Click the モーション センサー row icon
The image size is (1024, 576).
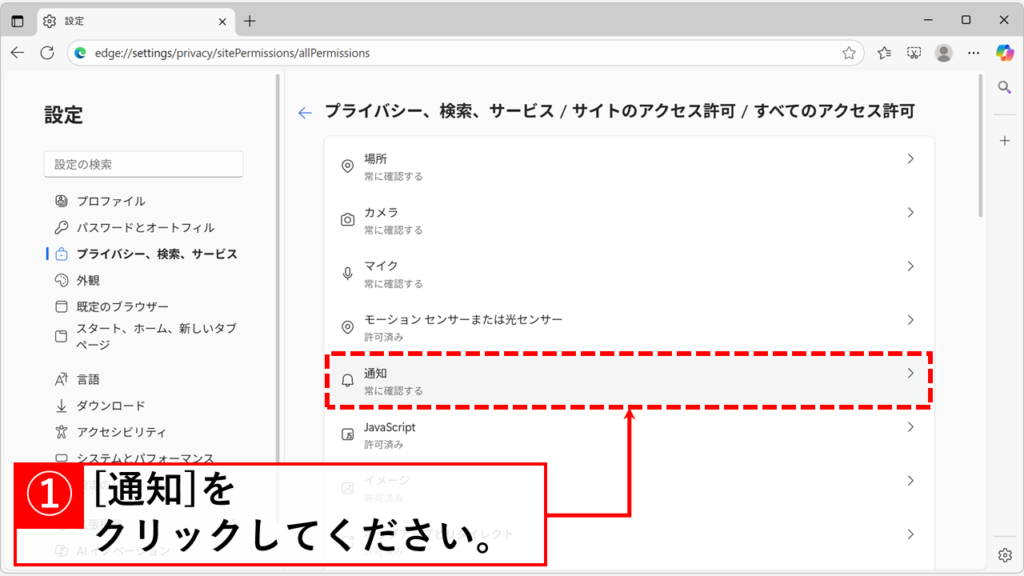347,327
